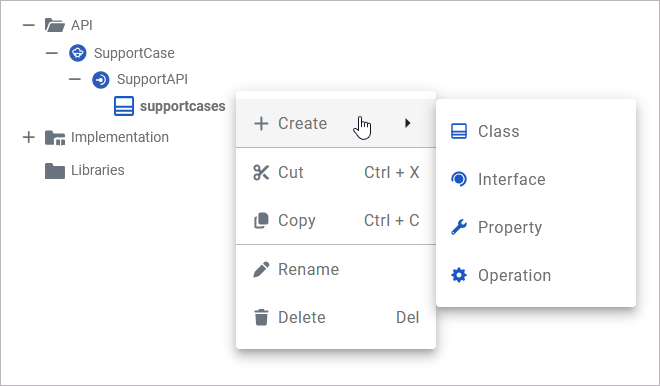Click the Libraries folder icon
660x386 pixels.
click(x=55, y=170)
